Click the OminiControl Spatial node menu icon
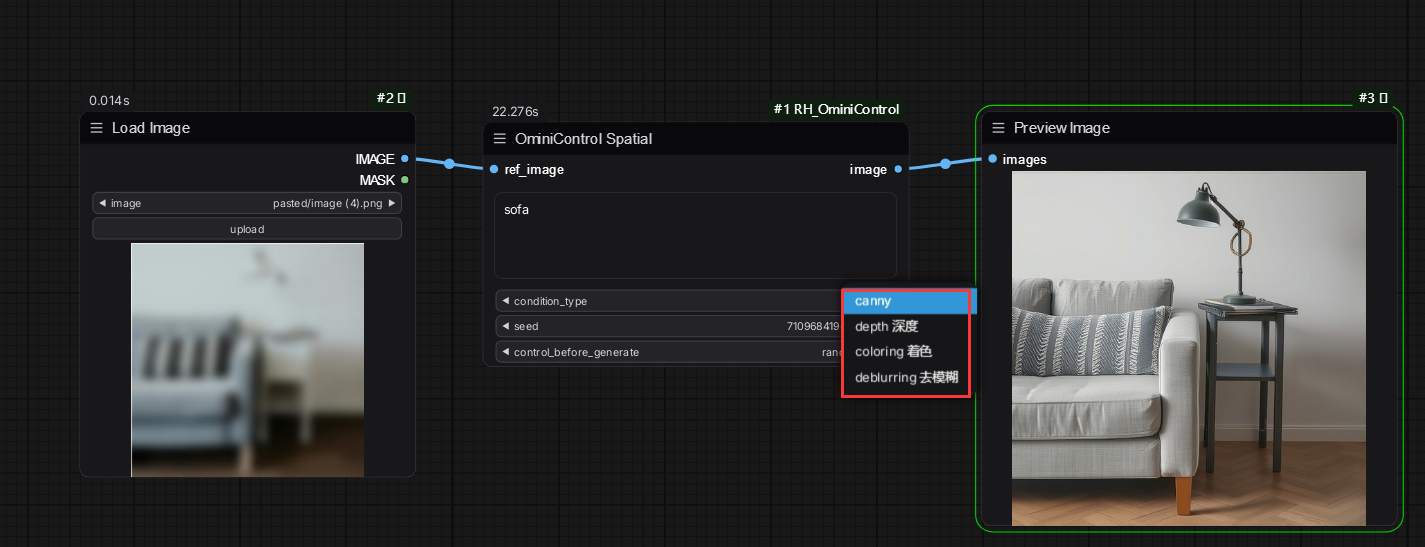1425x547 pixels. coord(500,138)
